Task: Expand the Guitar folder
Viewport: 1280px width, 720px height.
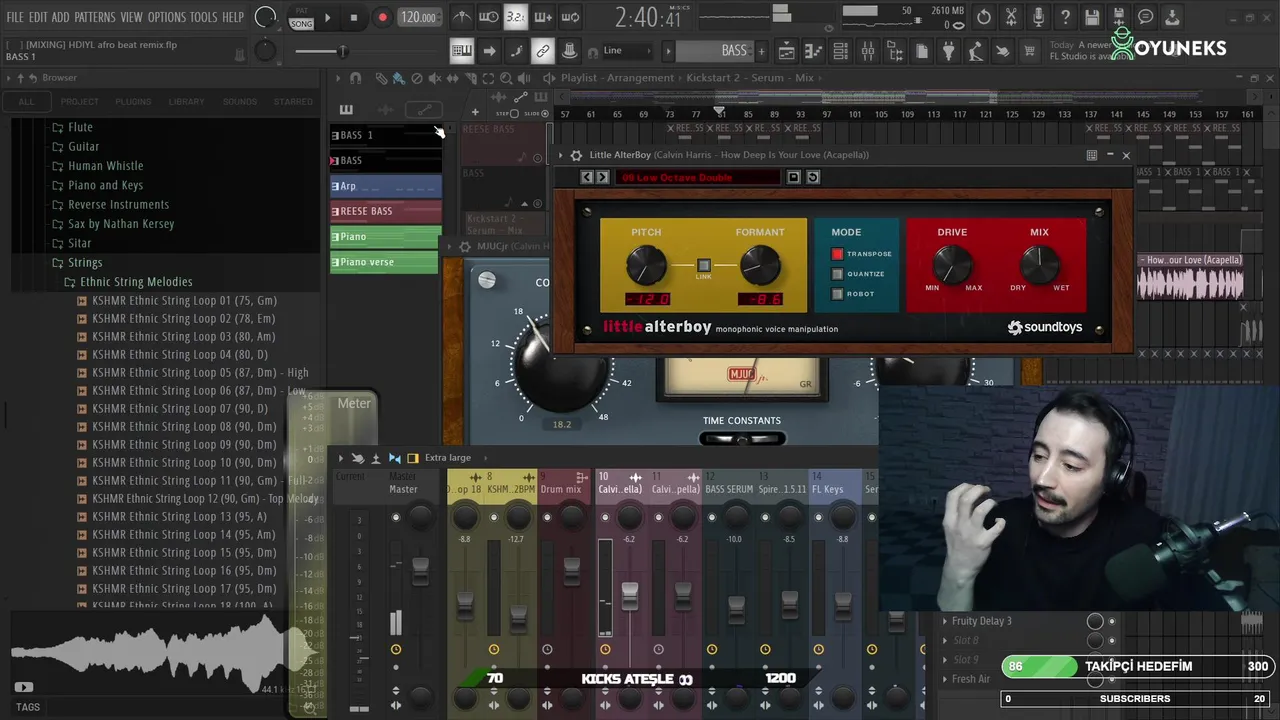Action: click(x=84, y=146)
